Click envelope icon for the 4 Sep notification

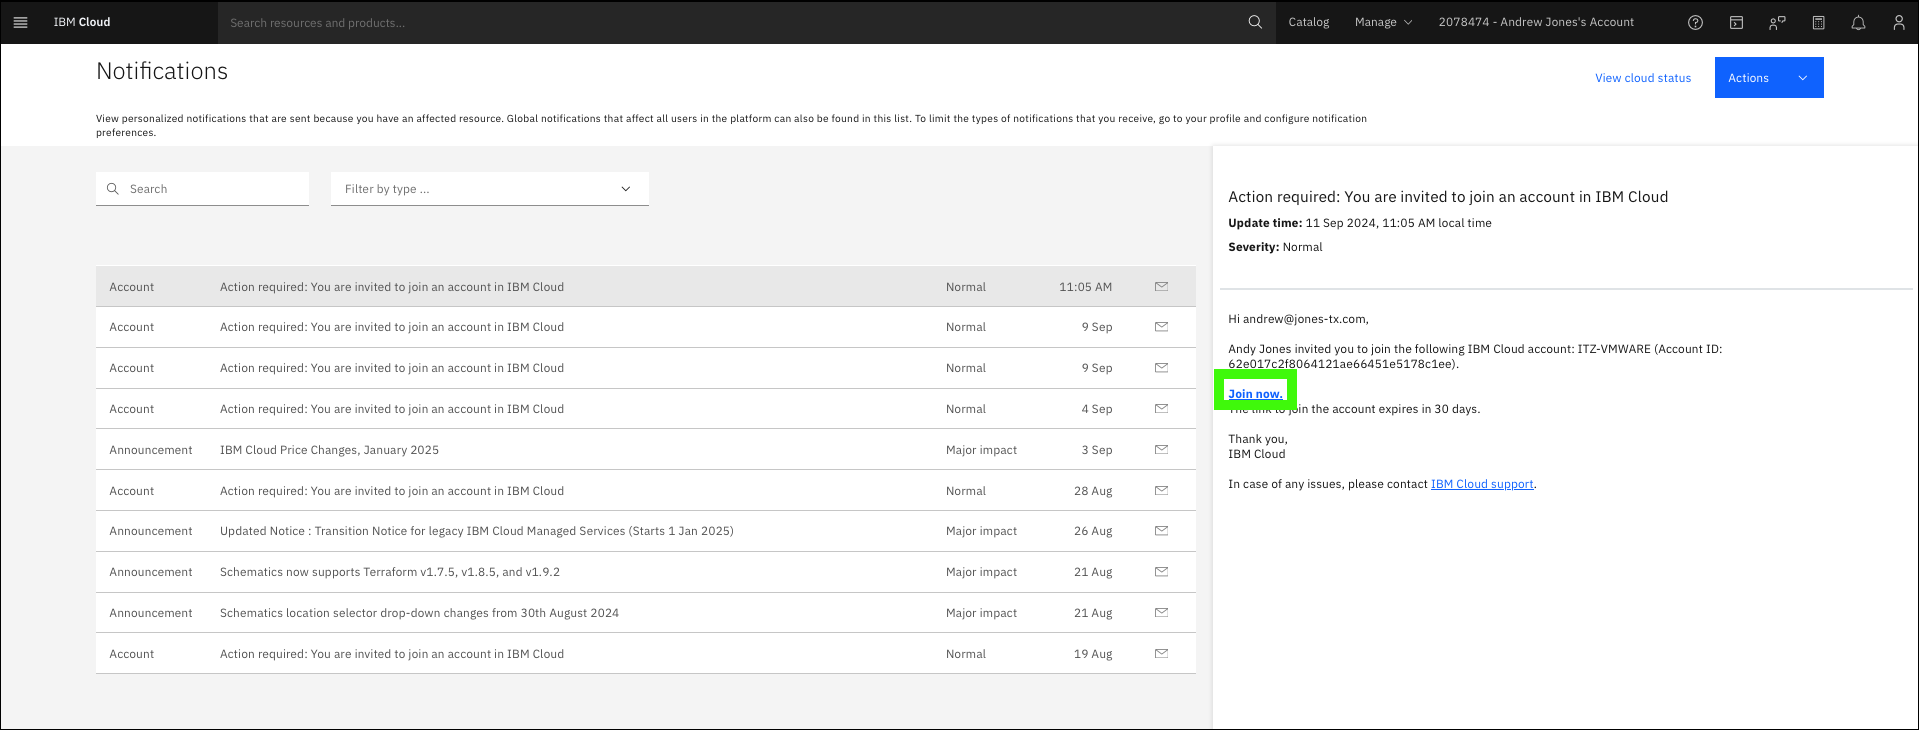tap(1161, 409)
